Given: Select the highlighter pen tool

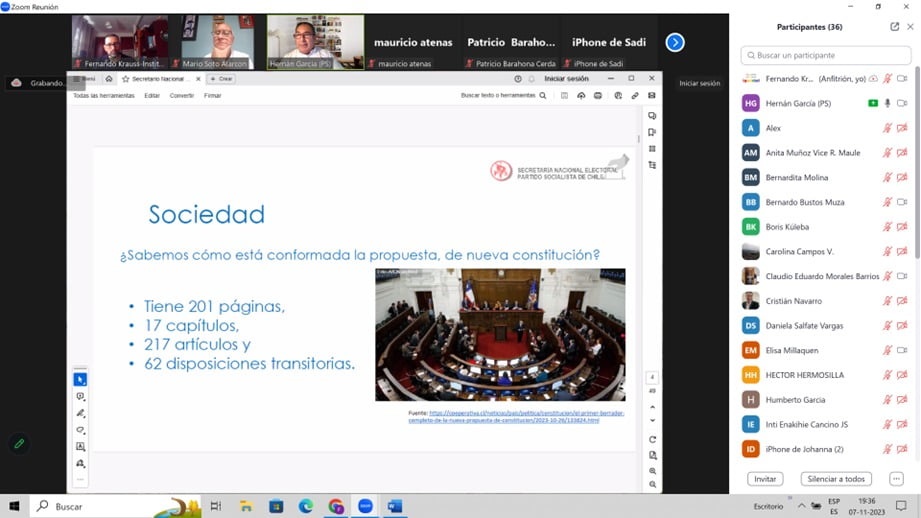Looking at the screenshot, I should click(x=81, y=413).
